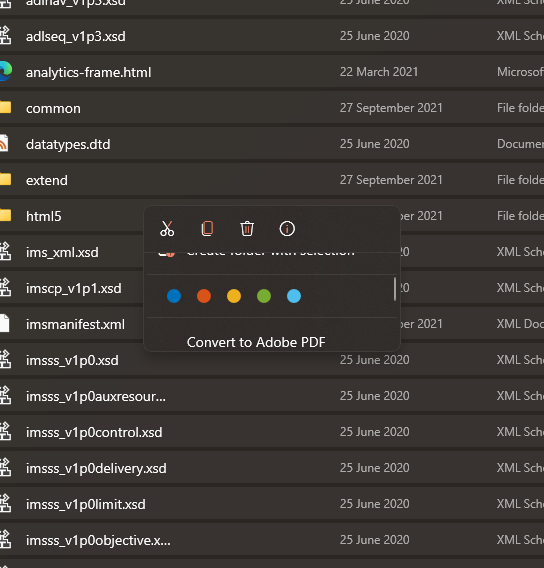Click the extend folder icon
The width and height of the screenshot is (544, 568).
[x=5, y=179]
